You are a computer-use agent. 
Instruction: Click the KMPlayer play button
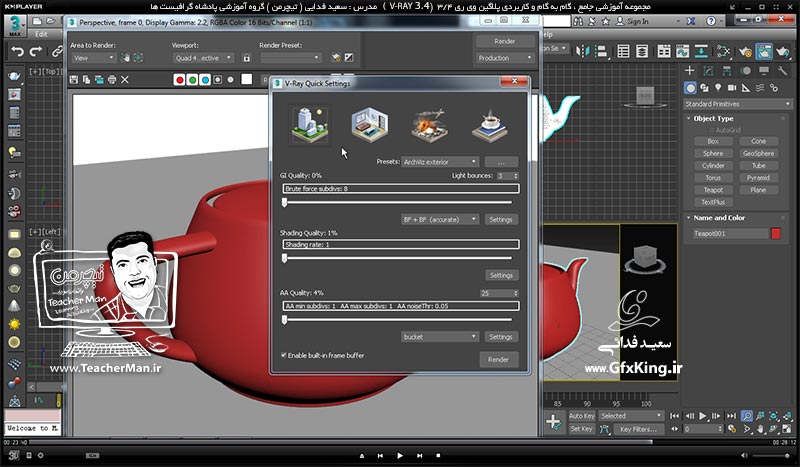click(x=399, y=455)
